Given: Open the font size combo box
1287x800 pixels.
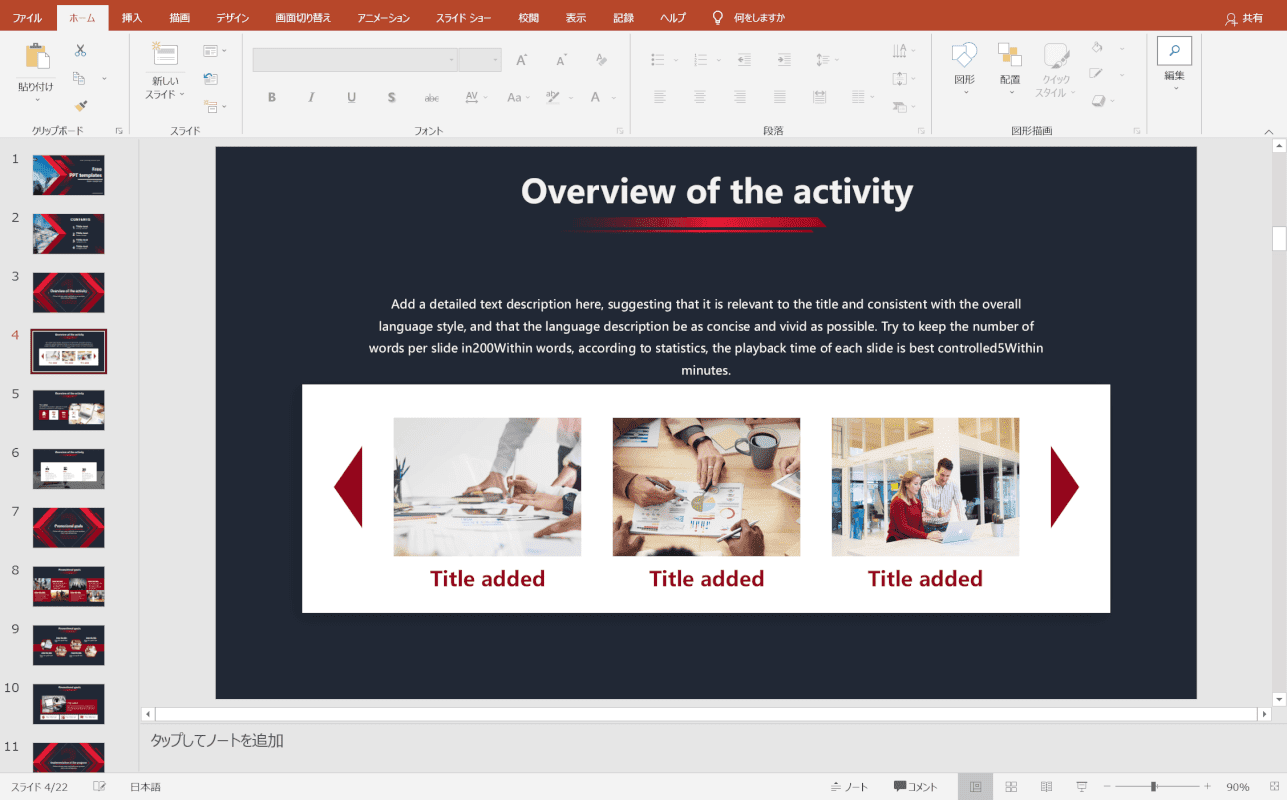Looking at the screenshot, I should [x=479, y=60].
